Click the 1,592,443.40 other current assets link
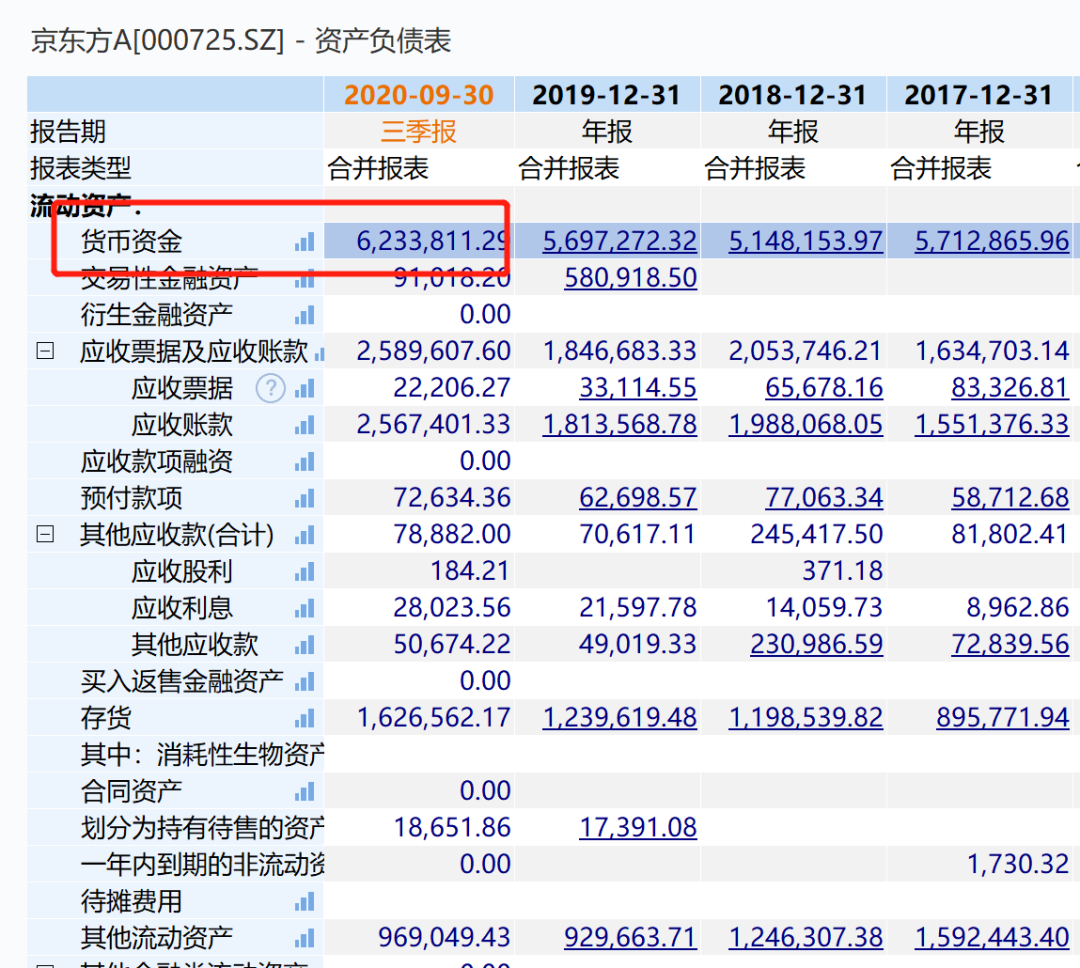Viewport: 1080px width, 968px height. click(x=991, y=938)
